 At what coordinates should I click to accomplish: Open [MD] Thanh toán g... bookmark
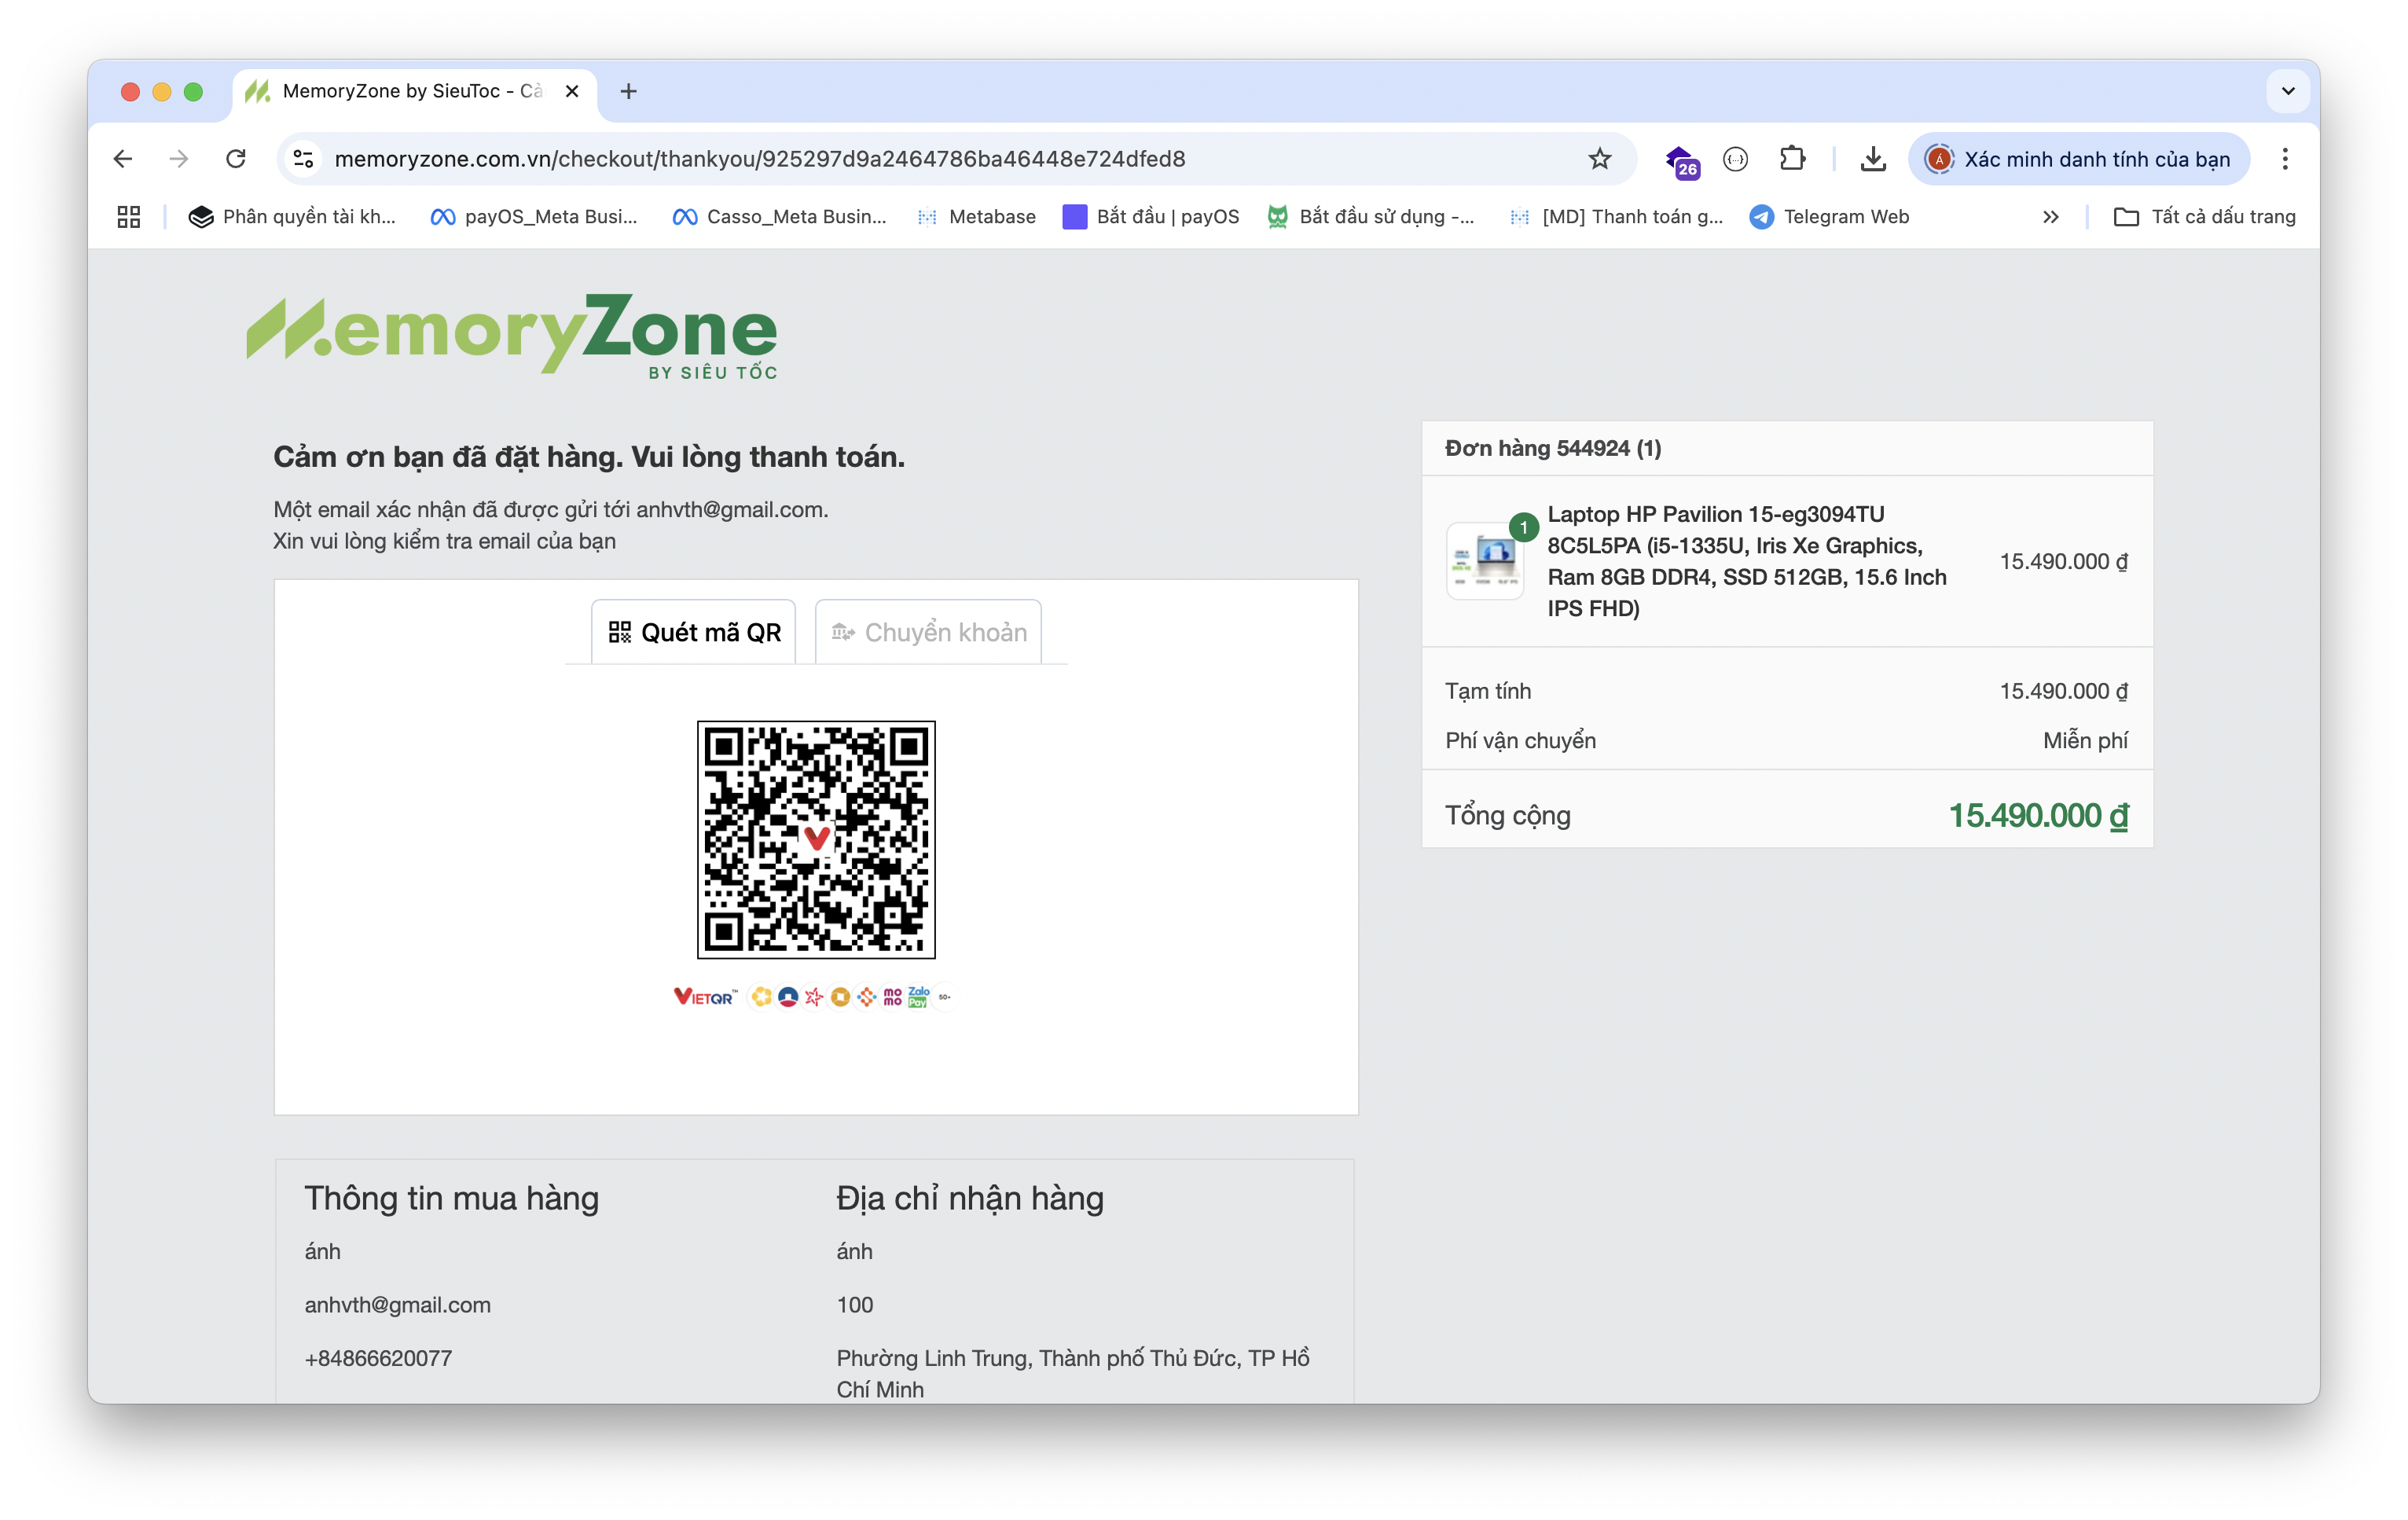[1616, 217]
